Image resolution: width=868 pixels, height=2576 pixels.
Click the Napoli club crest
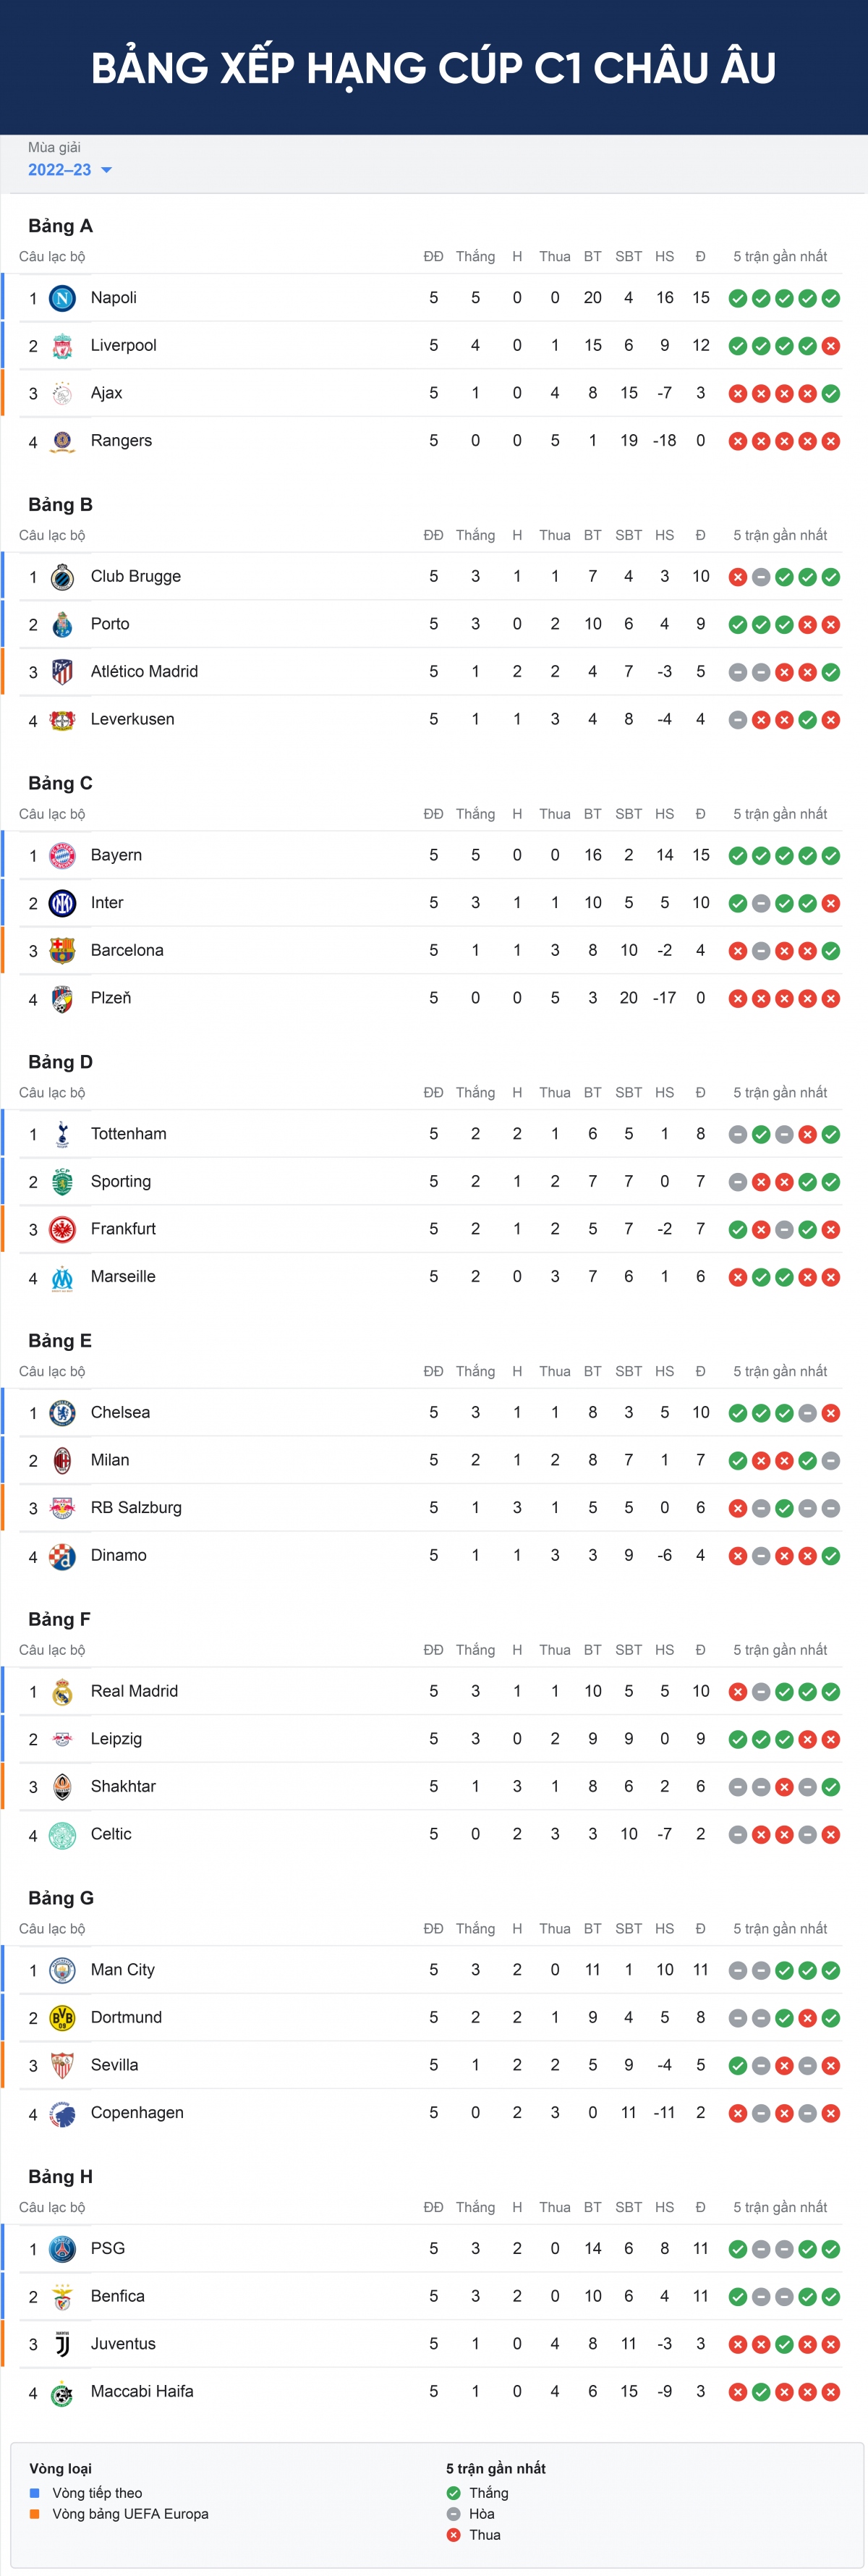[x=62, y=298]
